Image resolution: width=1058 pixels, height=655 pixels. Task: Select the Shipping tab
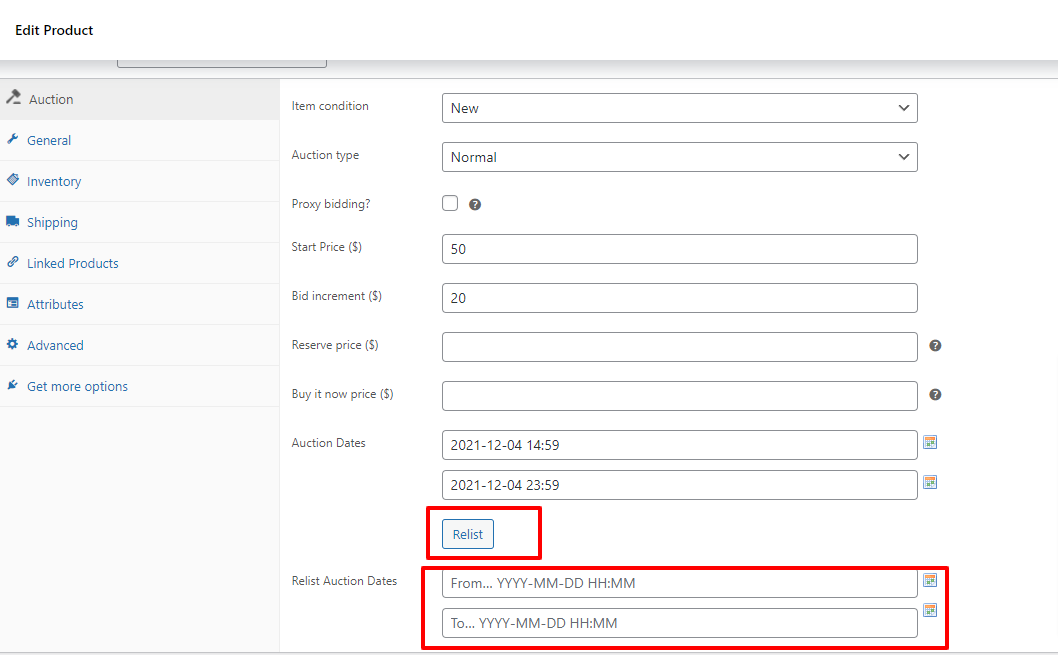[52, 223]
